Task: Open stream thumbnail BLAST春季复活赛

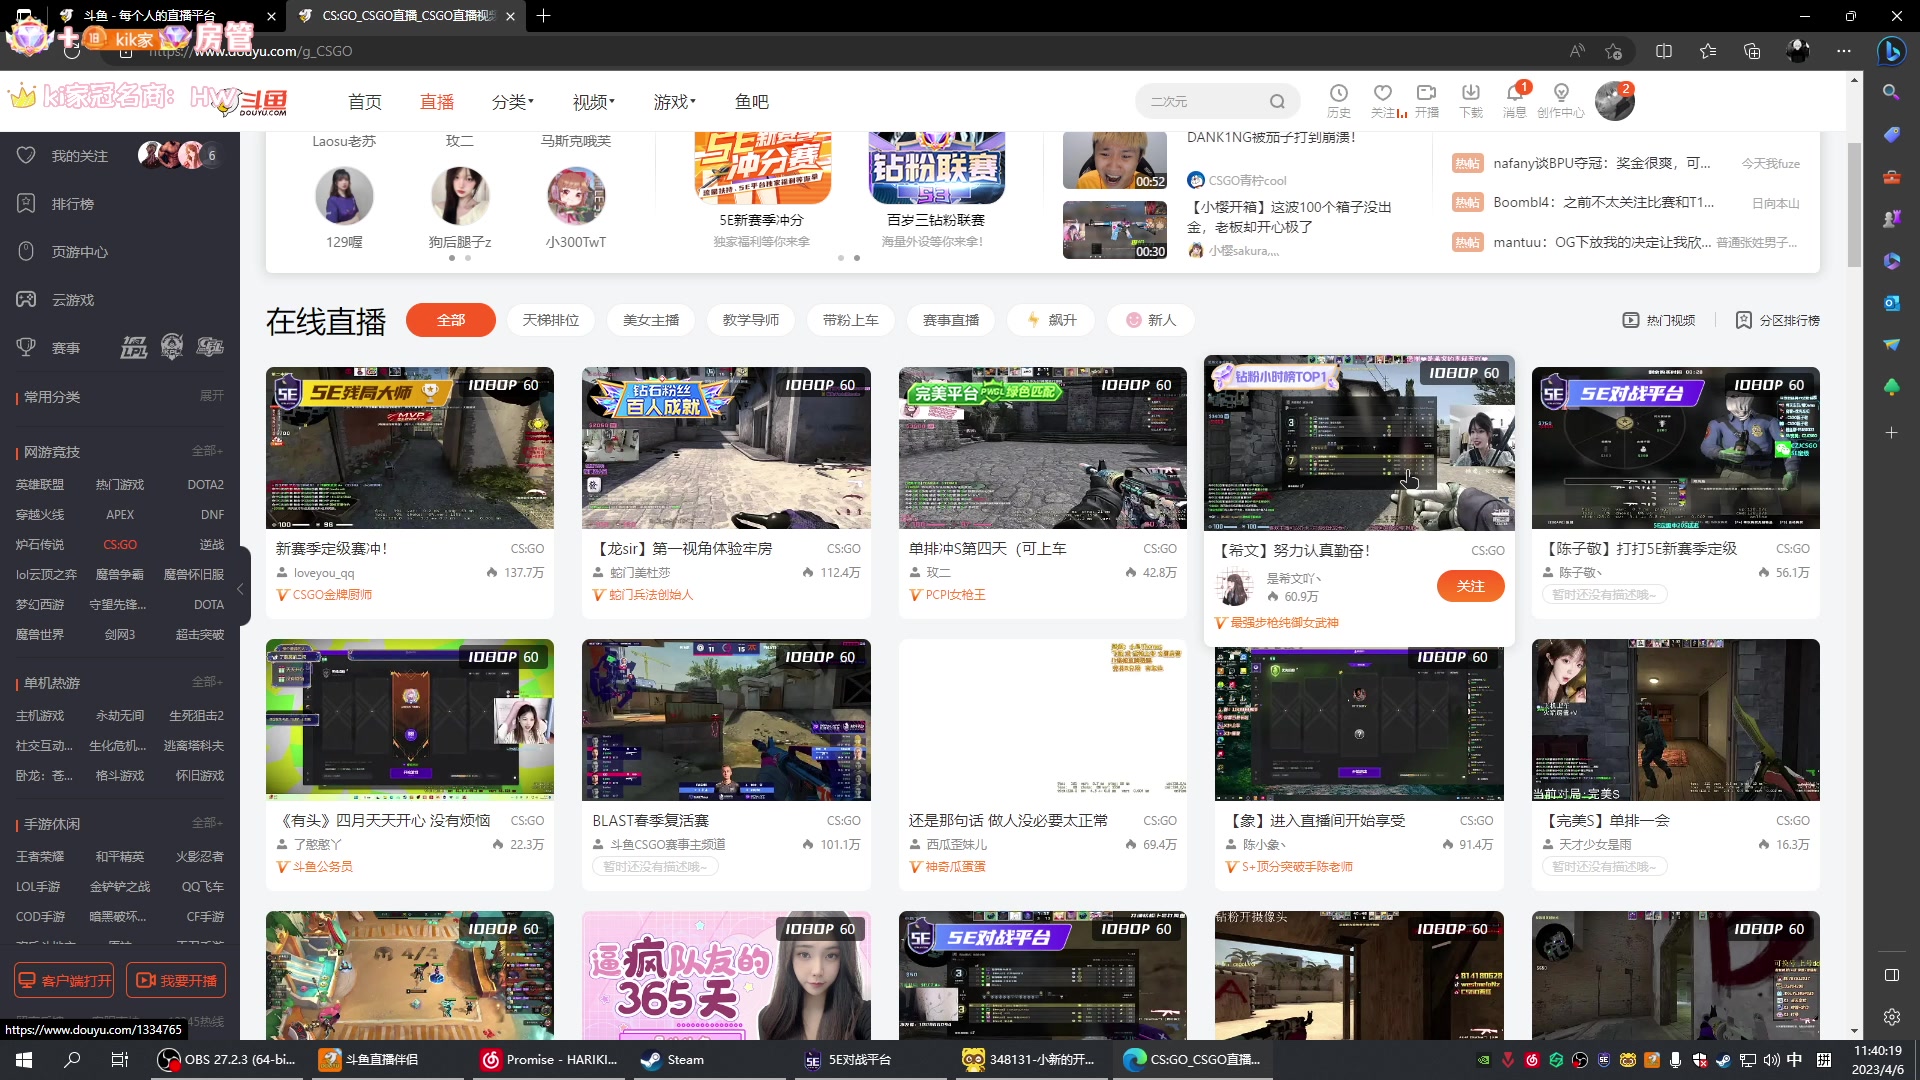Action: pos(726,720)
